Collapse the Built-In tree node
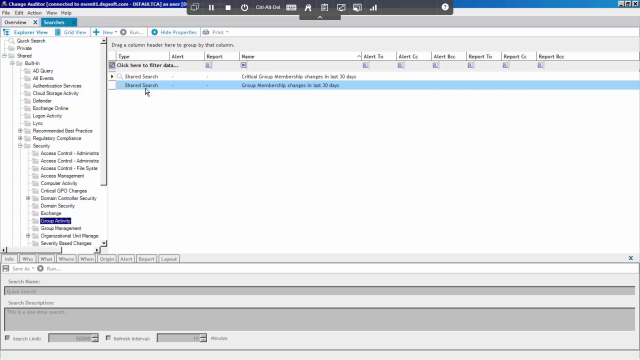This screenshot has width=640, height=360. (12, 63)
